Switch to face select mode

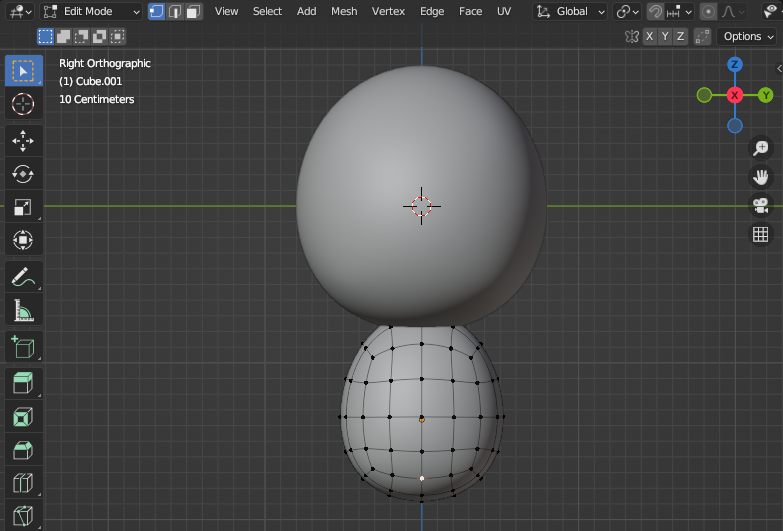tap(193, 11)
